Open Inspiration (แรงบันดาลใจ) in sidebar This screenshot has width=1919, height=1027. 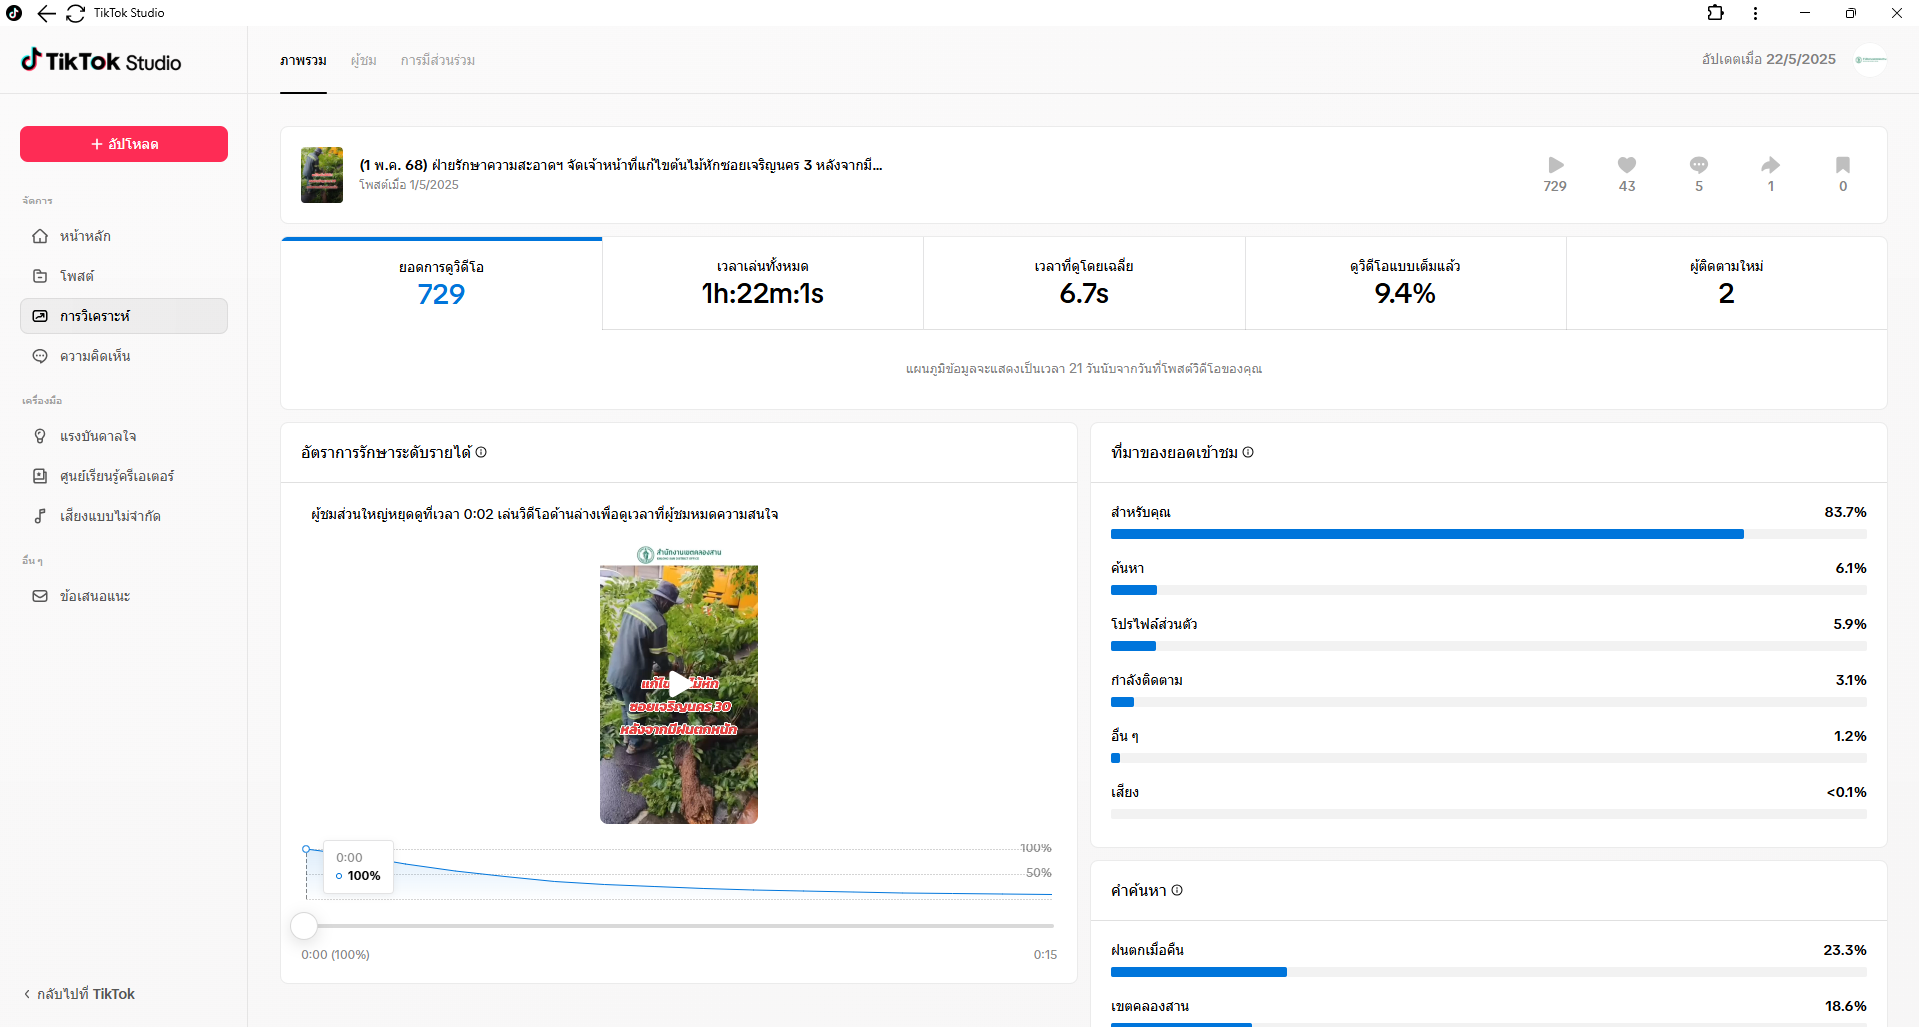point(124,436)
